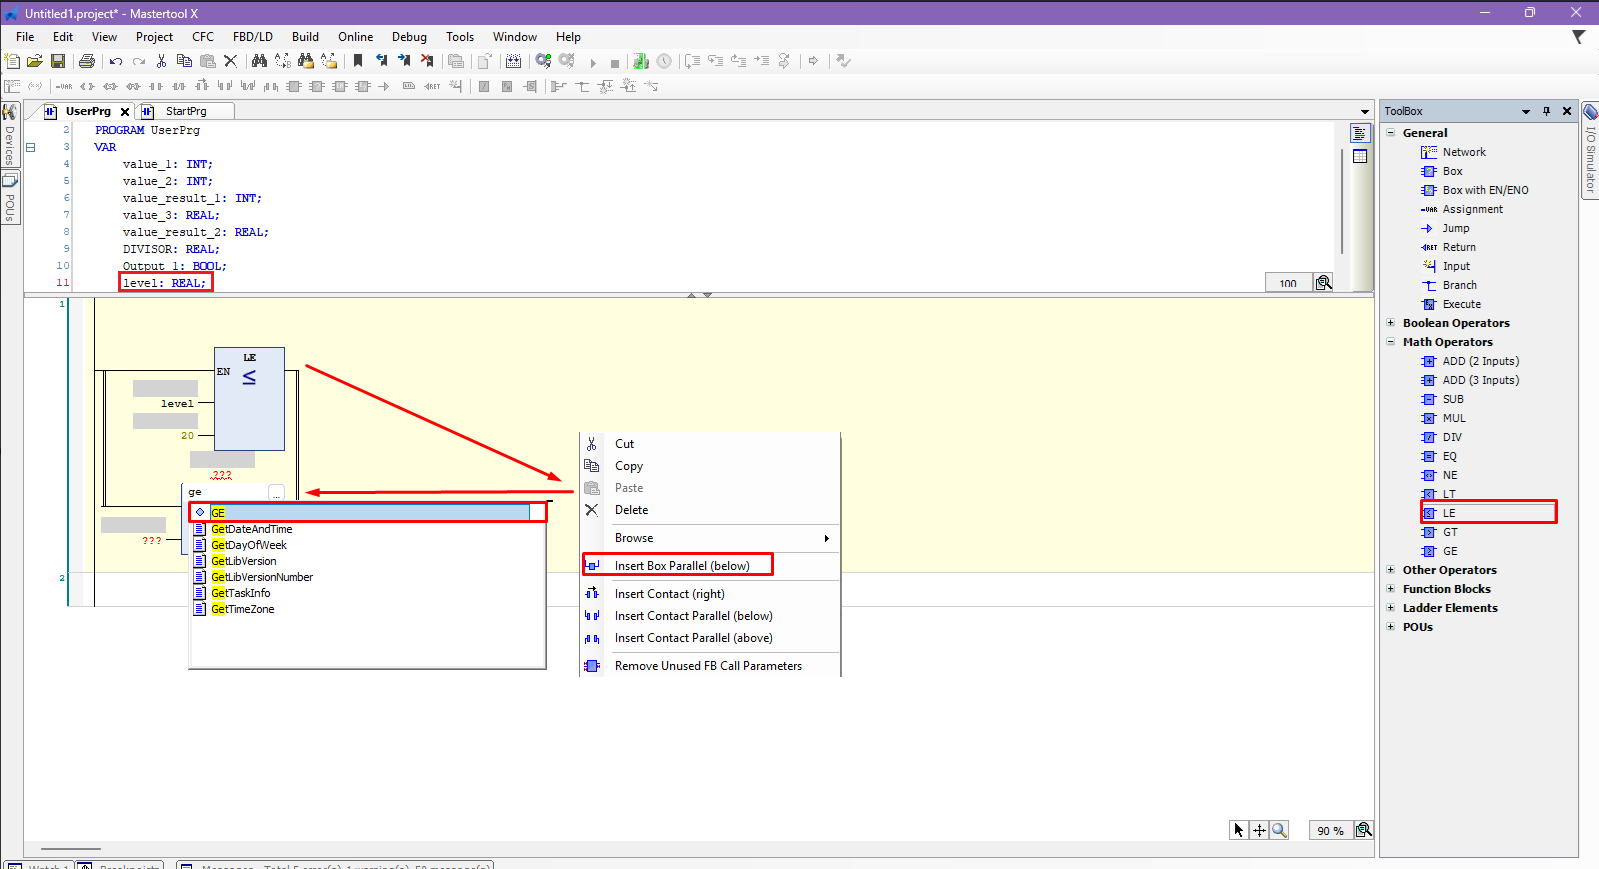The height and width of the screenshot is (869, 1599).
Task: Select GetDayOfWeek from autocomplete list
Action: point(249,545)
